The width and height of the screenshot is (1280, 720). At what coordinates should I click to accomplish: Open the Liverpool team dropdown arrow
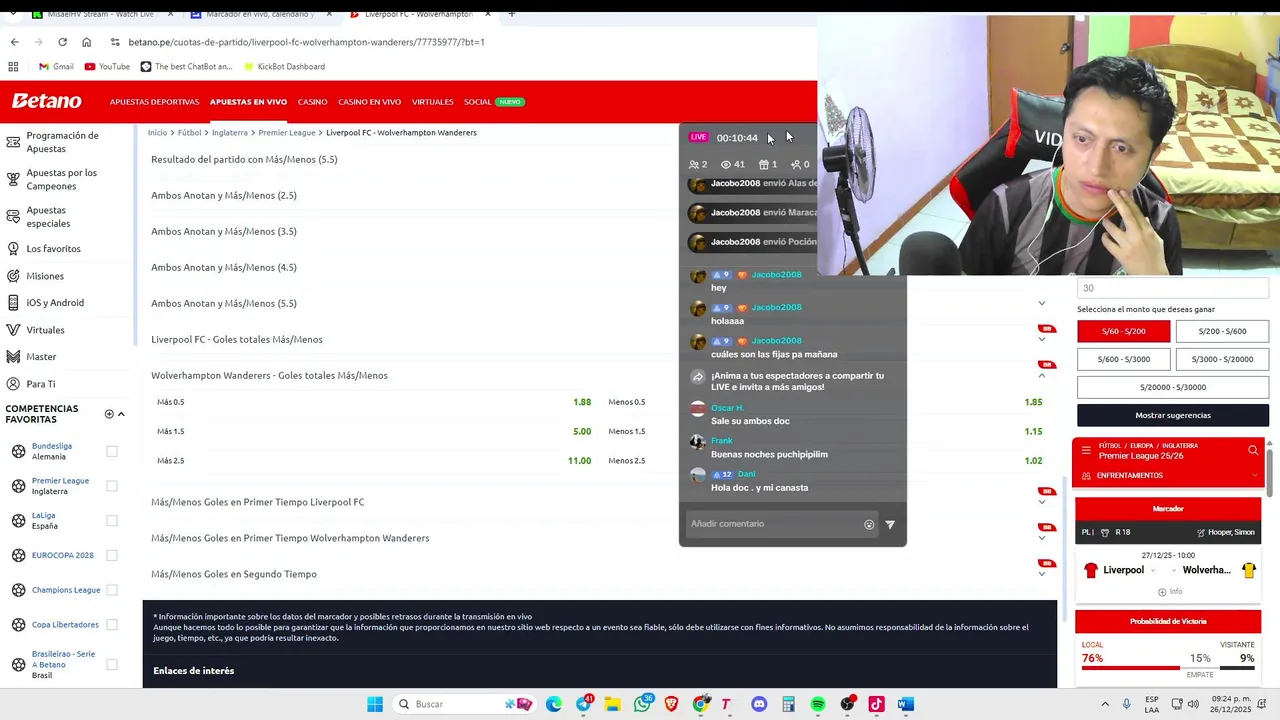pyautogui.click(x=1153, y=570)
